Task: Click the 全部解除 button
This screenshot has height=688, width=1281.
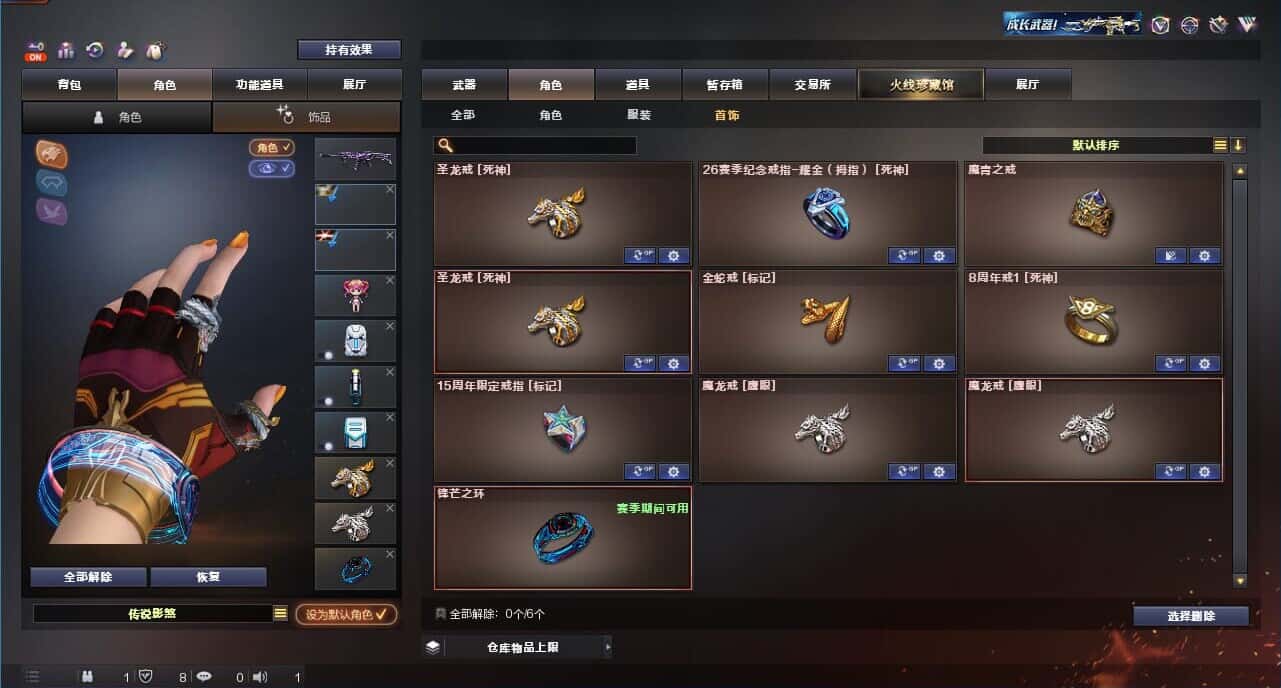Action: [88, 577]
